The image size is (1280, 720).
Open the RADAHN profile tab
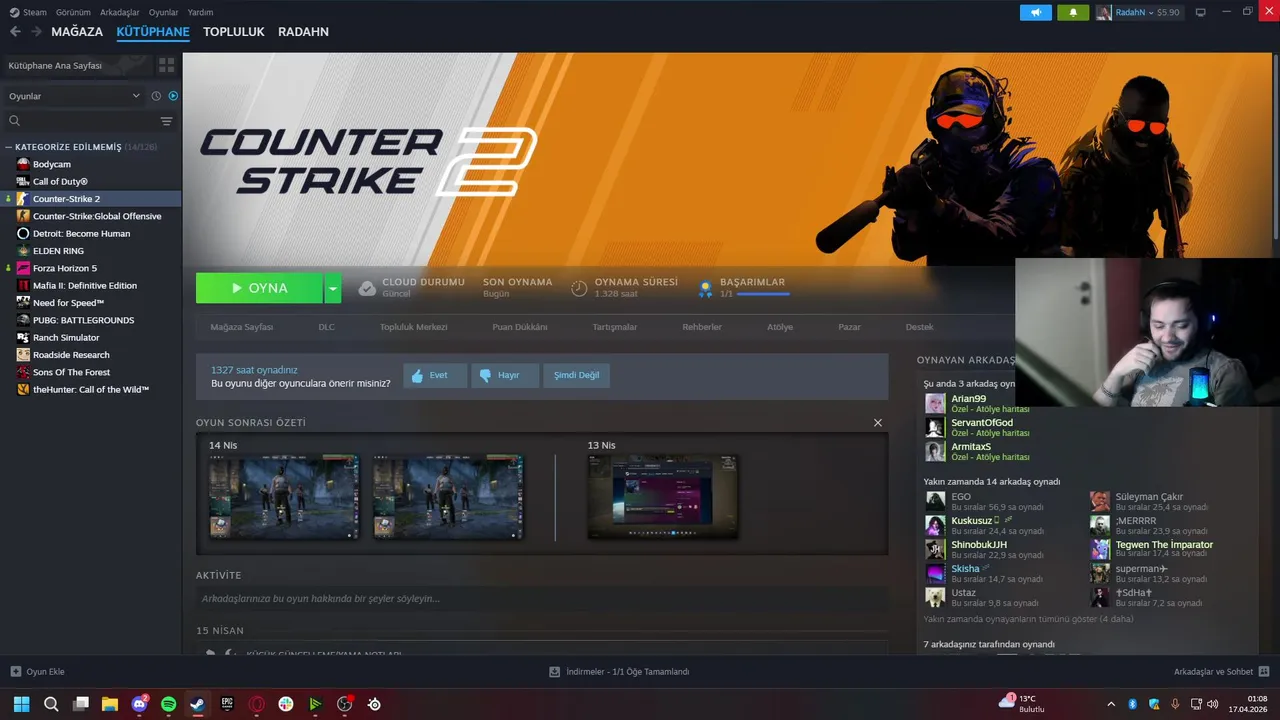click(x=303, y=32)
